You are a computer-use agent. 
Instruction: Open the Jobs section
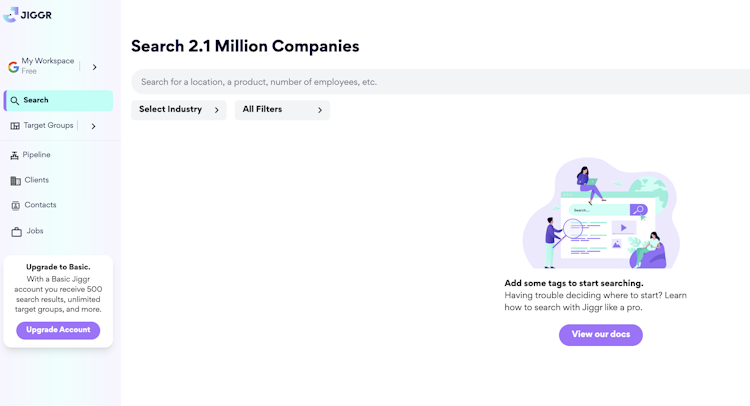coord(35,231)
